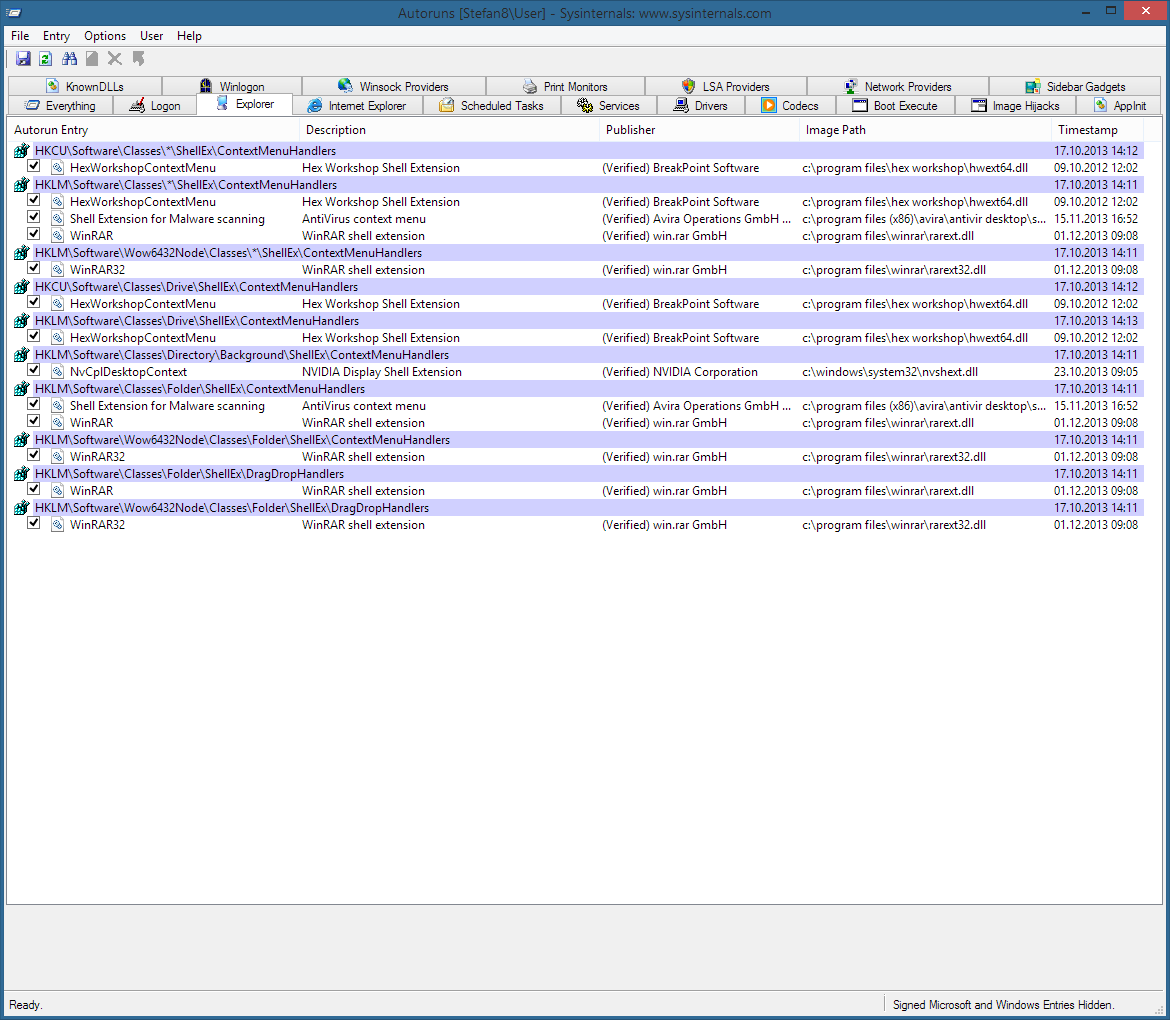The width and height of the screenshot is (1170, 1020).
Task: Sort by Description column header
Action: 449,130
